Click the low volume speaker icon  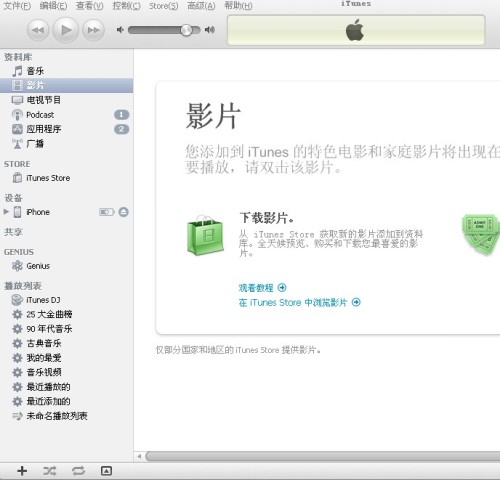click(120, 30)
